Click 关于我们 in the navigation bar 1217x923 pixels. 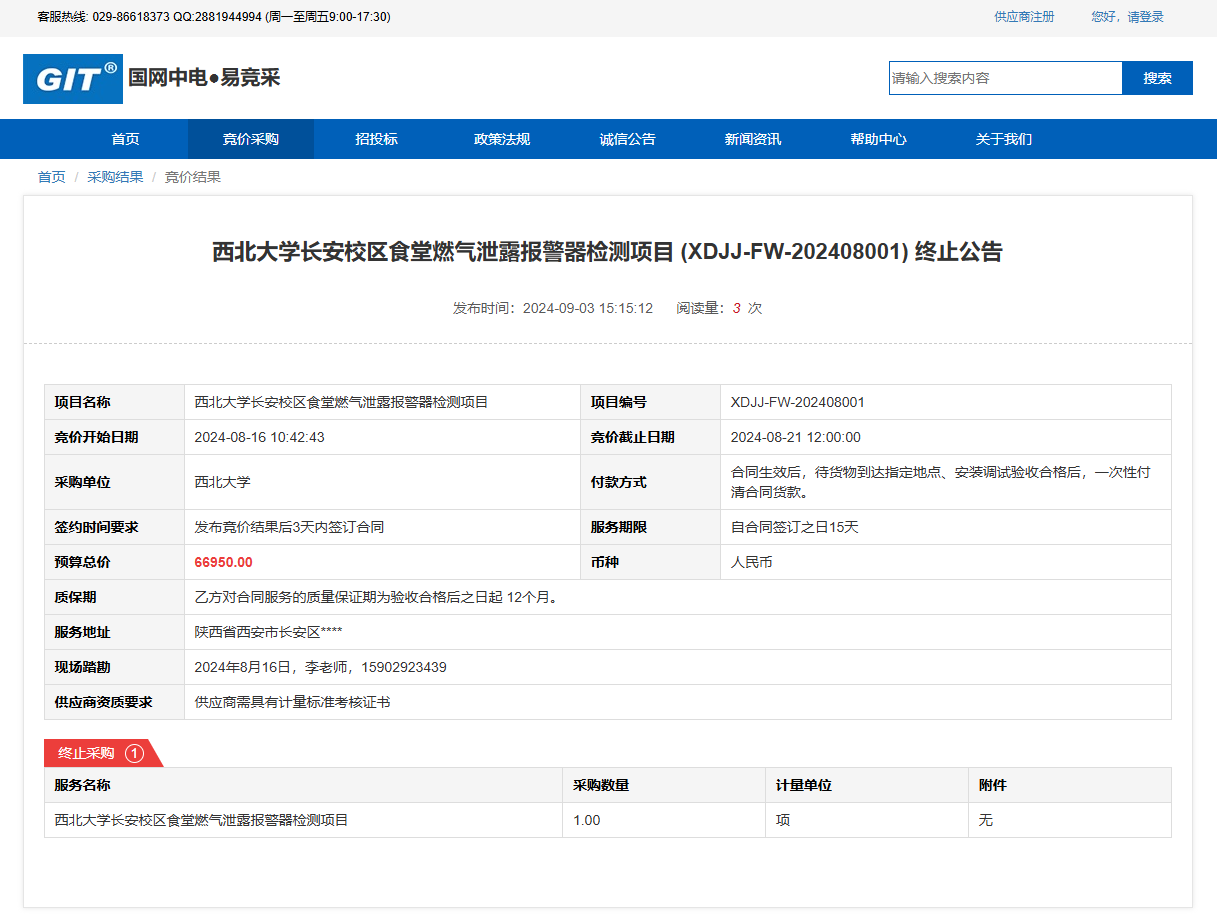[x=1003, y=139]
